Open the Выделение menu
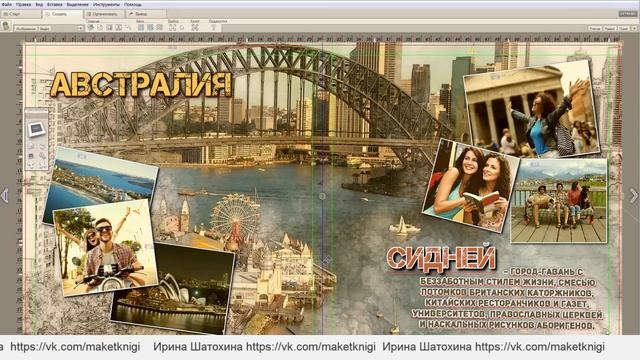The image size is (640, 360). pos(78,4)
